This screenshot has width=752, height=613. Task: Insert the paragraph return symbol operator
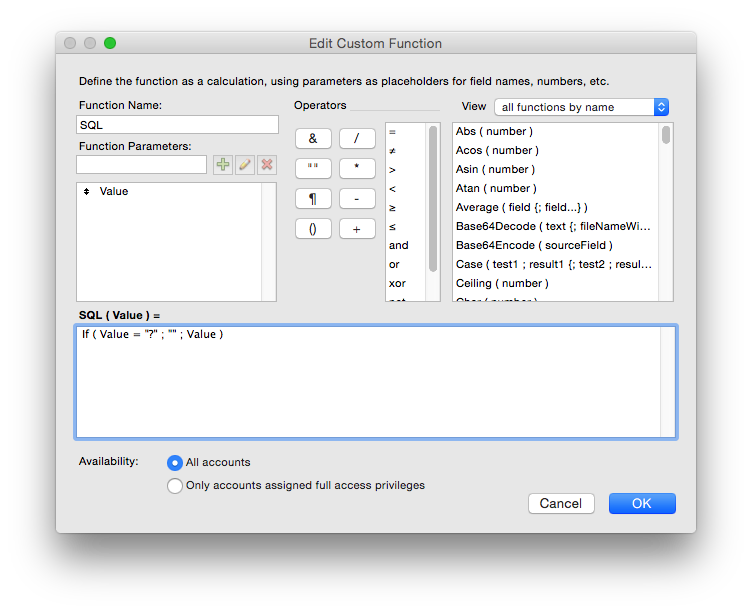tap(313, 199)
